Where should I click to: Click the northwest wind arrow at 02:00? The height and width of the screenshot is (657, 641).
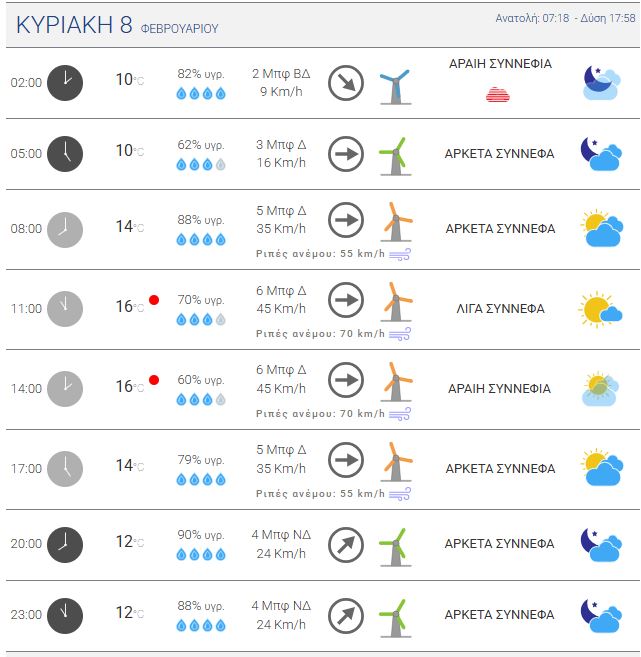[346, 82]
